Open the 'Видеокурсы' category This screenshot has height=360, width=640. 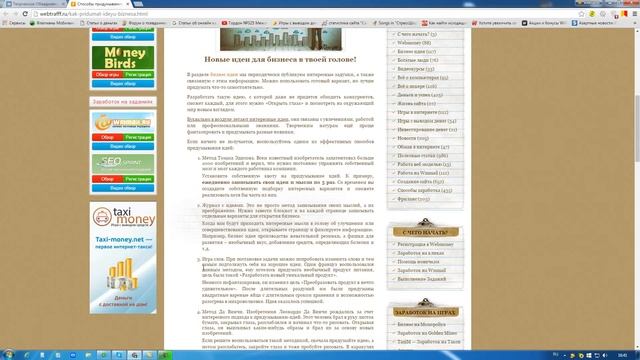coord(416,69)
